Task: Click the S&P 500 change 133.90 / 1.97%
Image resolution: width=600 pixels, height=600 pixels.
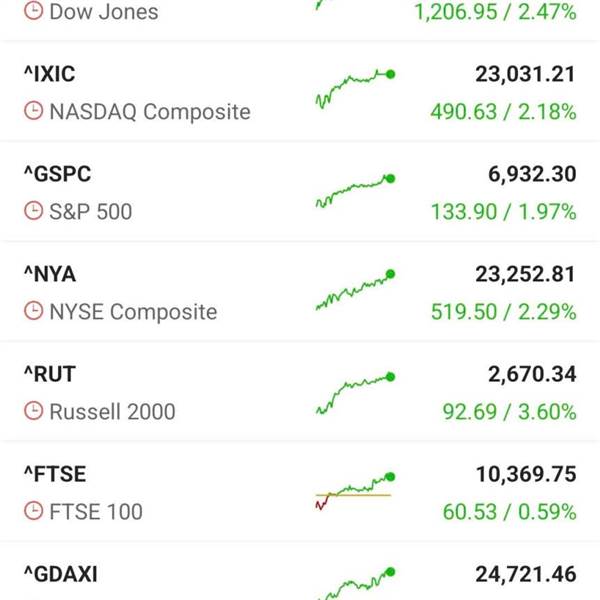Action: (x=503, y=212)
